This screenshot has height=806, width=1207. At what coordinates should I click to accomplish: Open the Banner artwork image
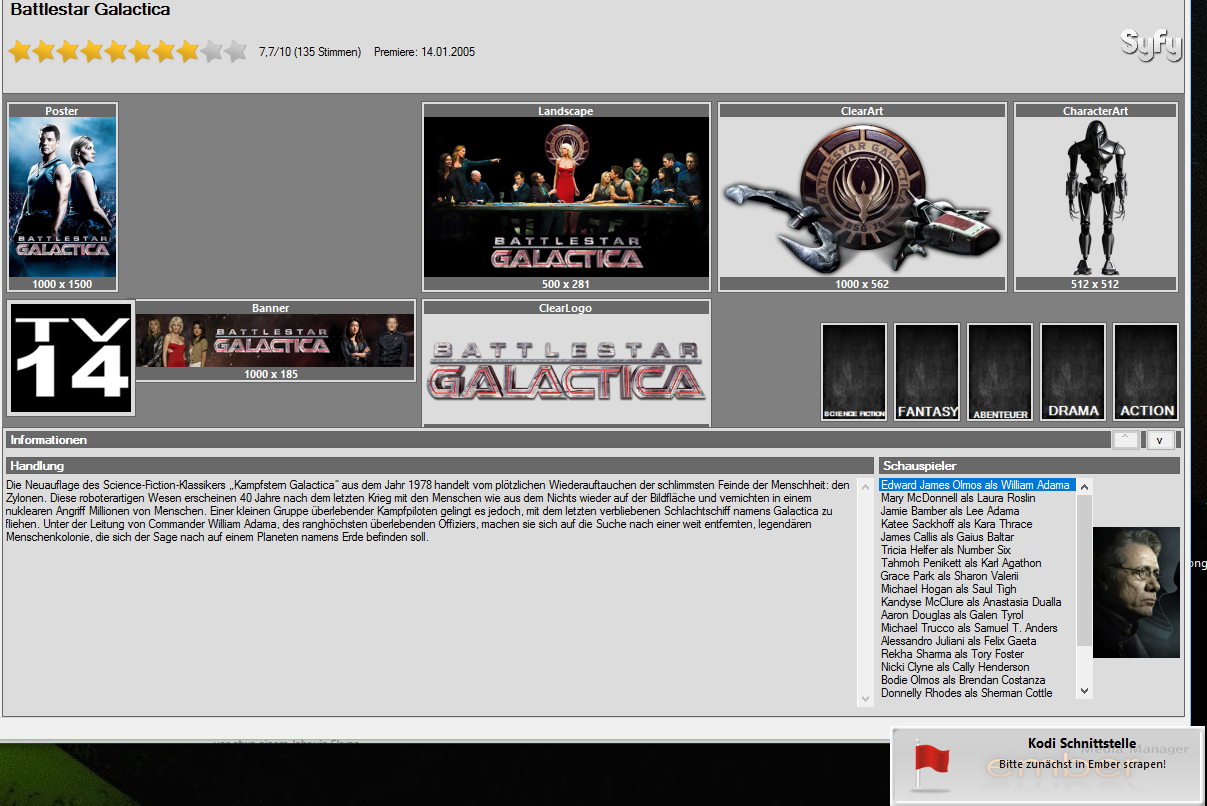coord(275,341)
